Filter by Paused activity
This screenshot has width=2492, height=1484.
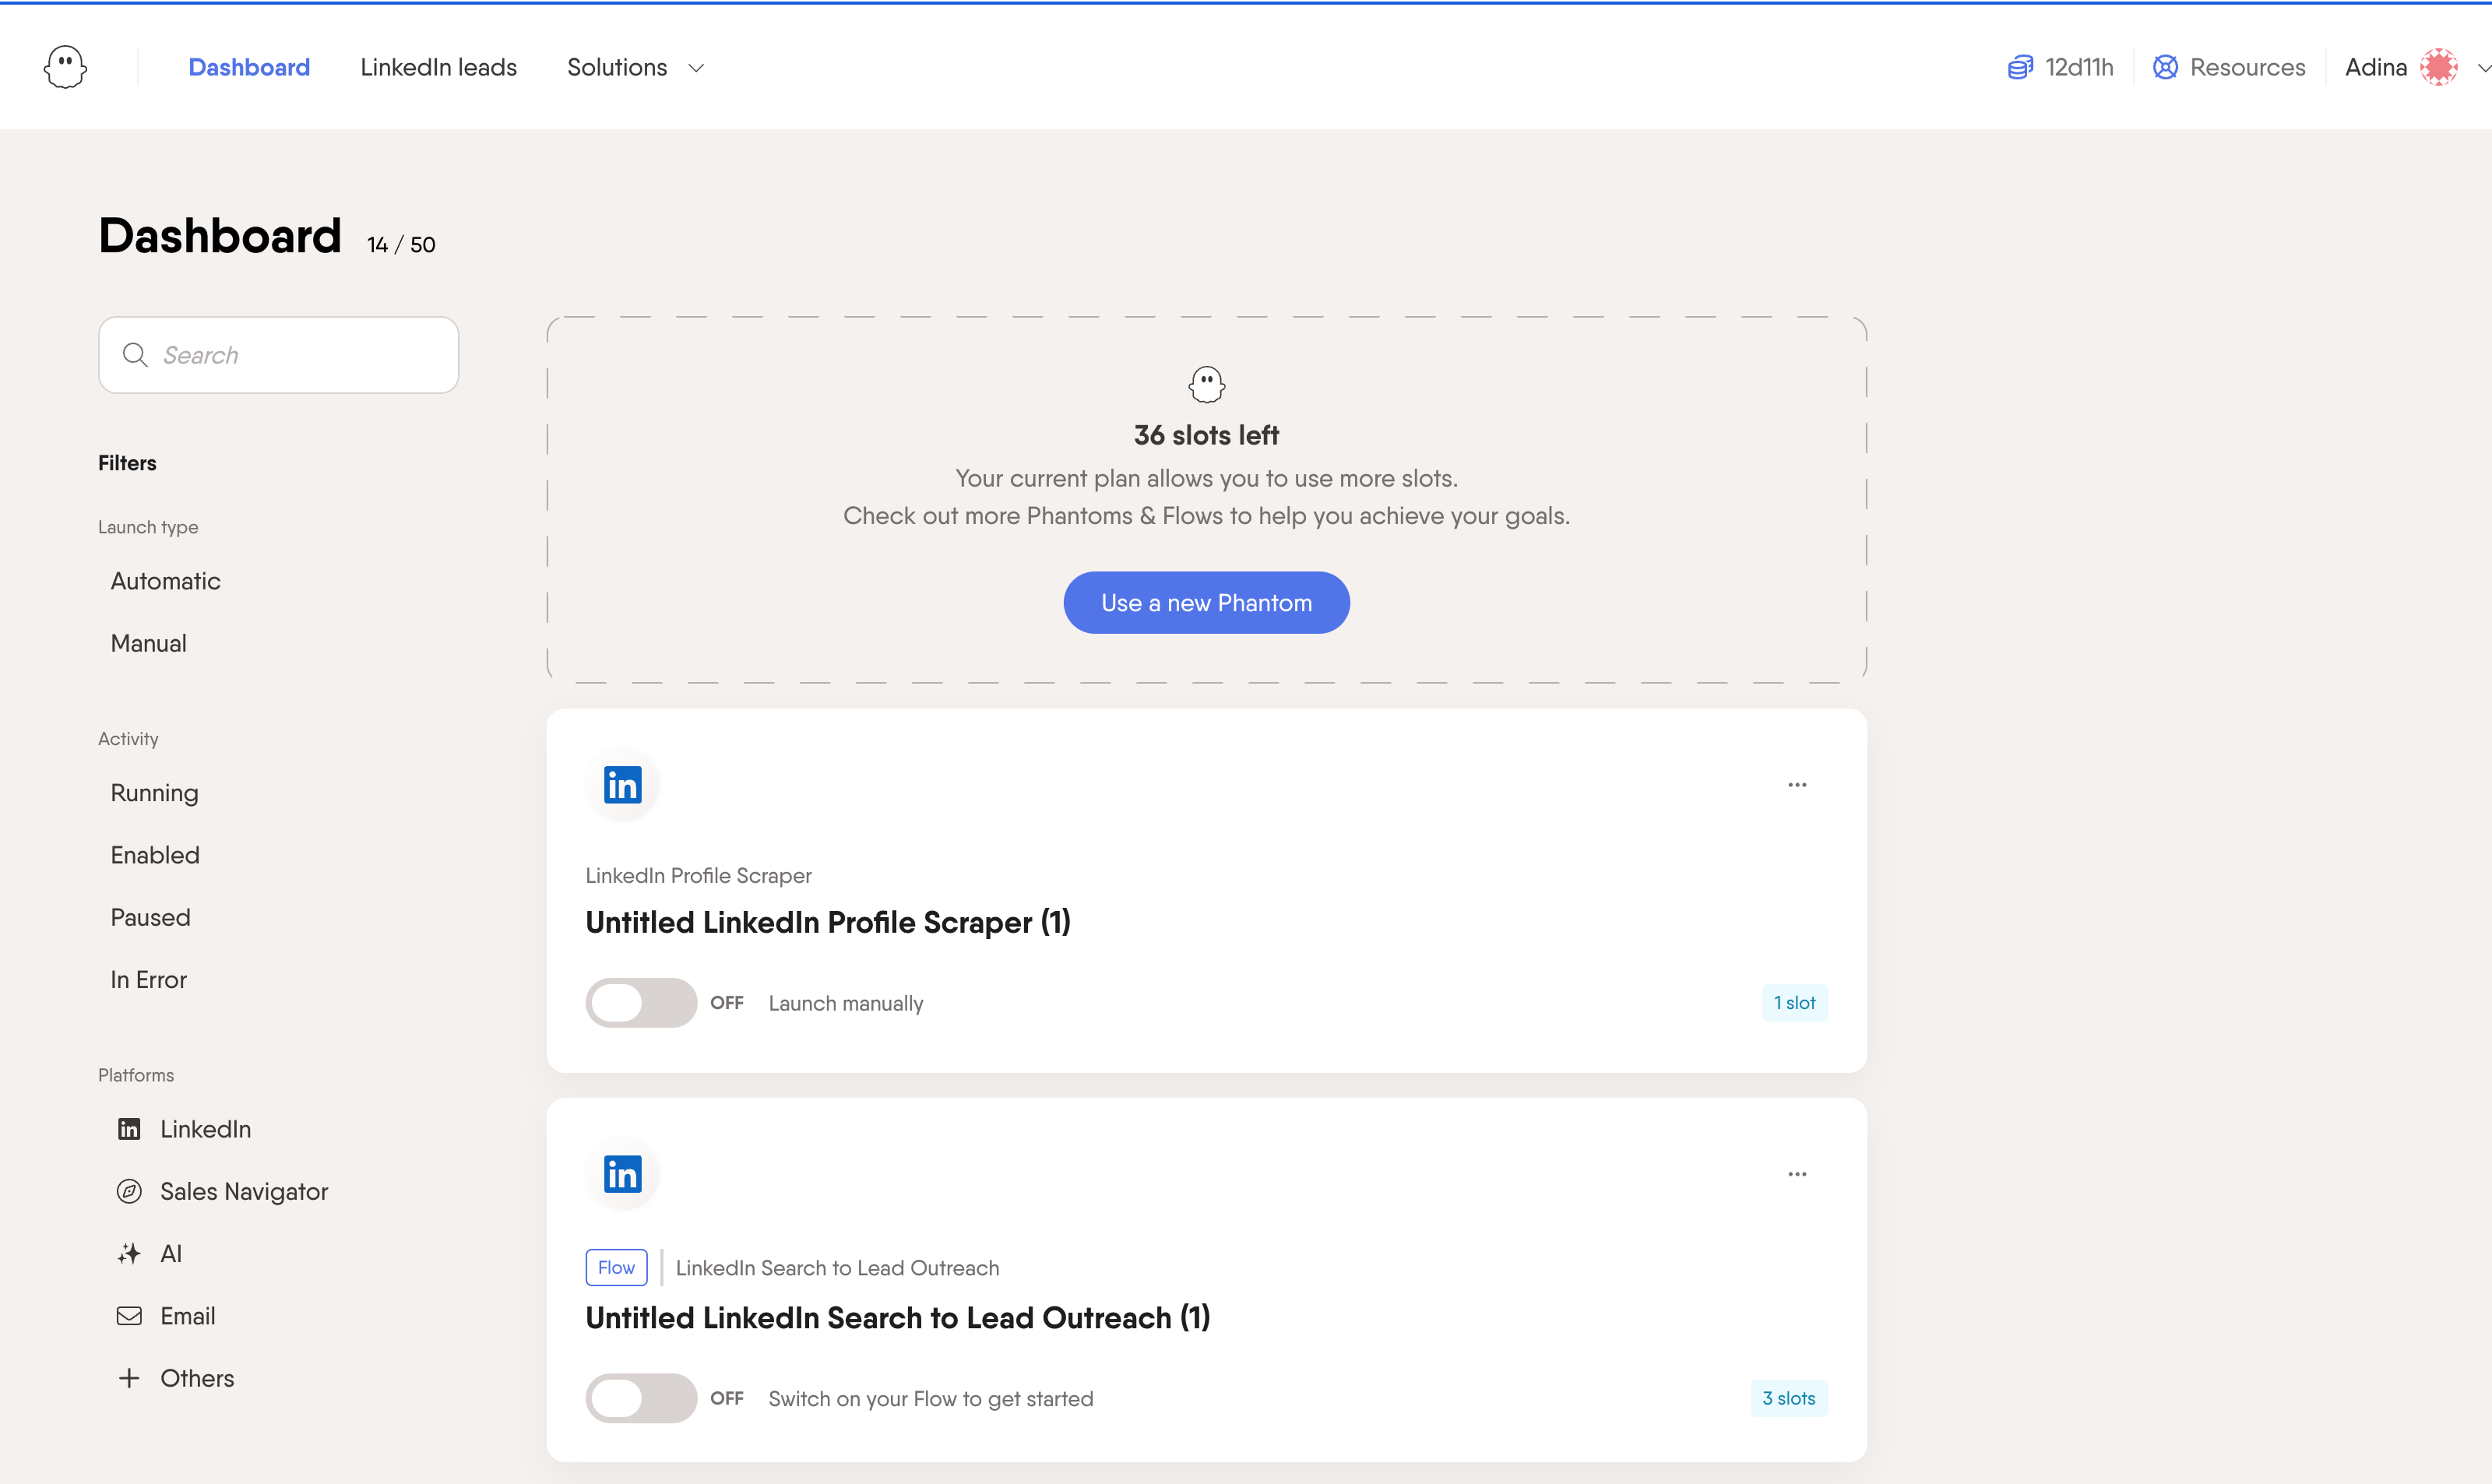(x=150, y=917)
